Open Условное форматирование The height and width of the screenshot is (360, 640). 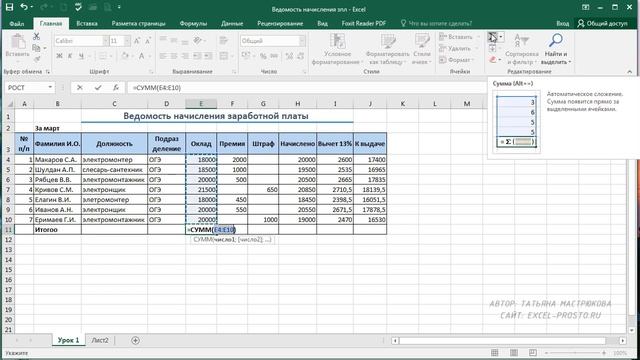(337, 49)
